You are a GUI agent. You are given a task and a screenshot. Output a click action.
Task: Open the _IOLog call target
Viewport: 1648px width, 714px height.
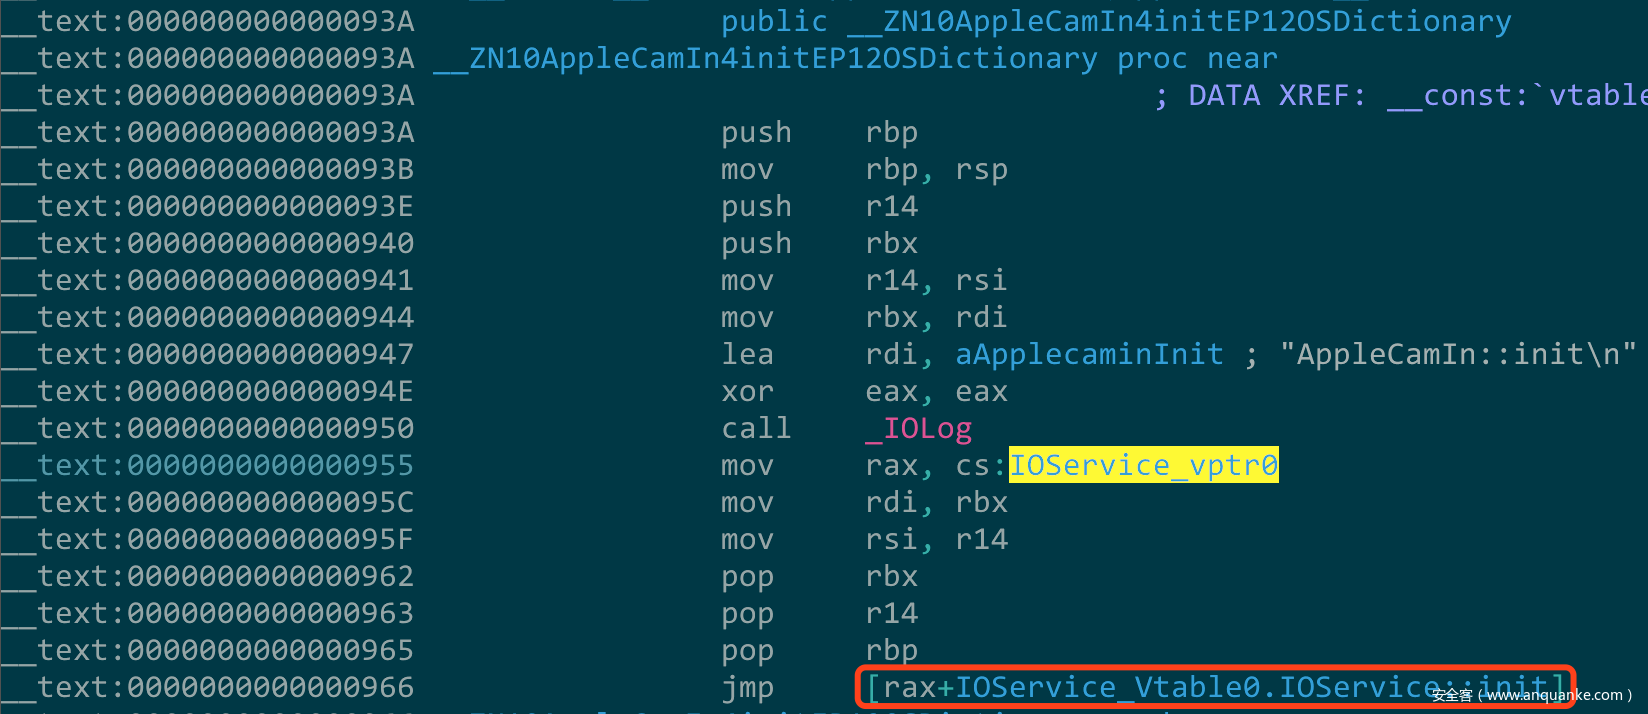918,428
